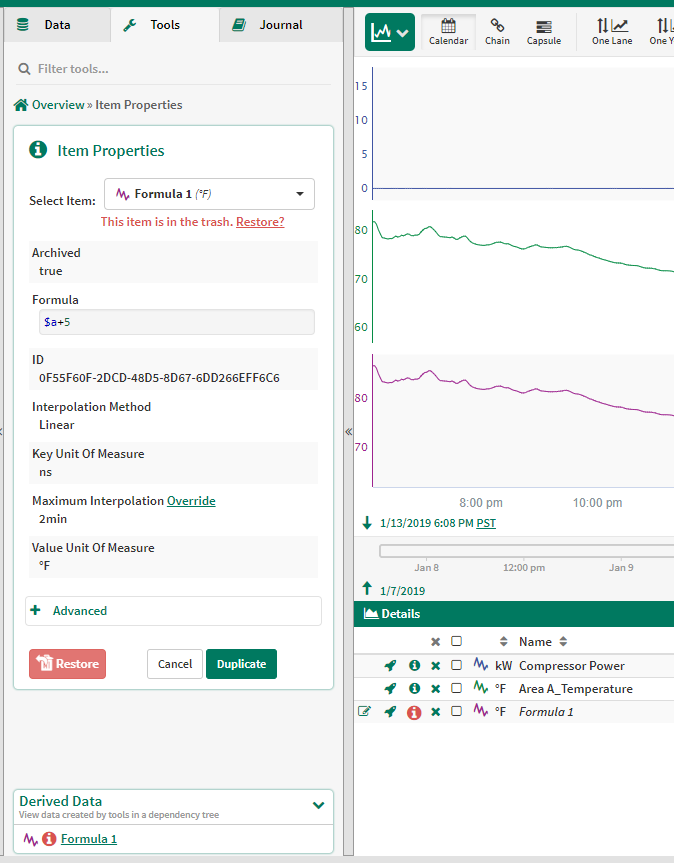
Task: Open item info for Area A_Temperature
Action: (414, 689)
